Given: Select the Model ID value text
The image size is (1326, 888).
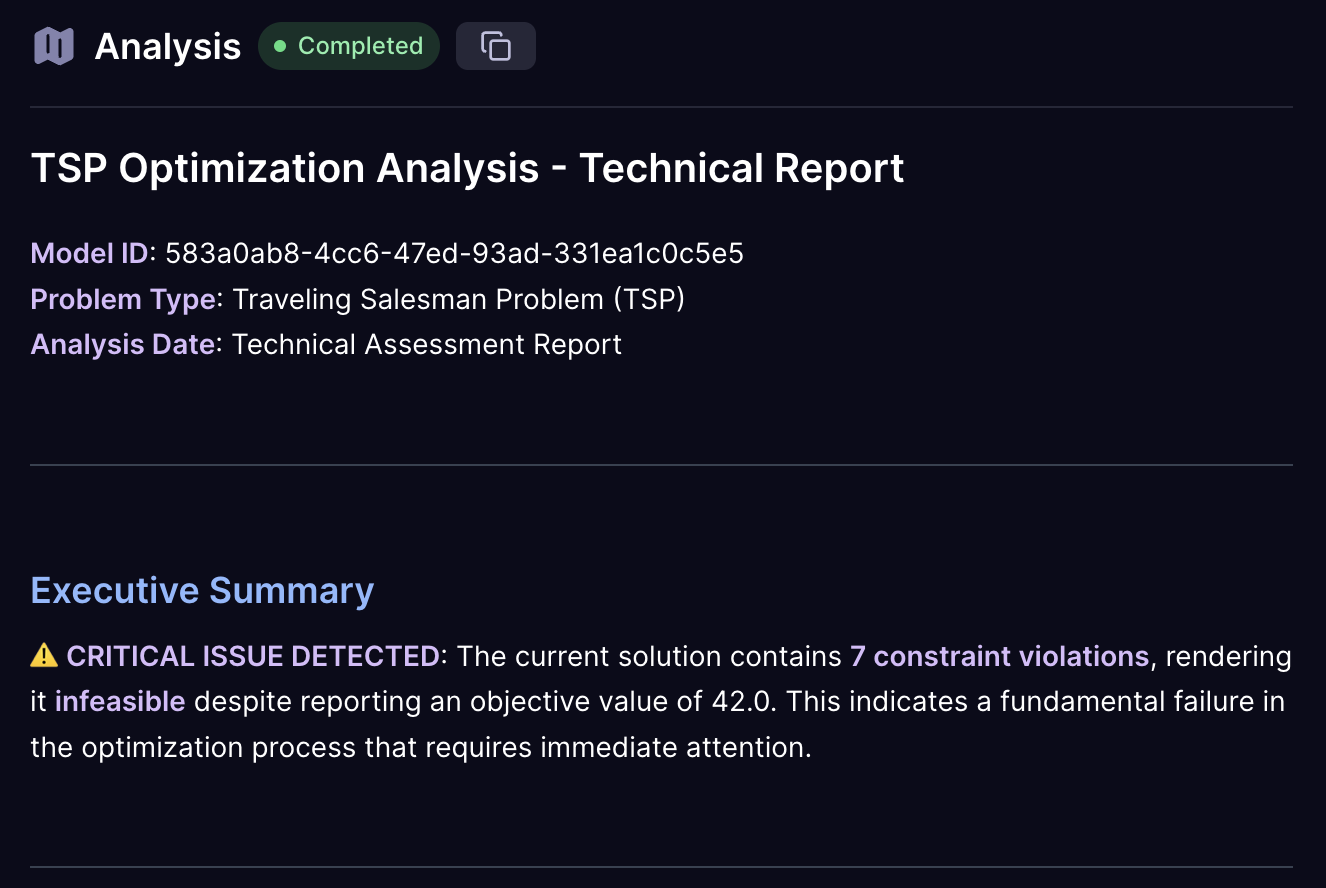Looking at the screenshot, I should (455, 253).
